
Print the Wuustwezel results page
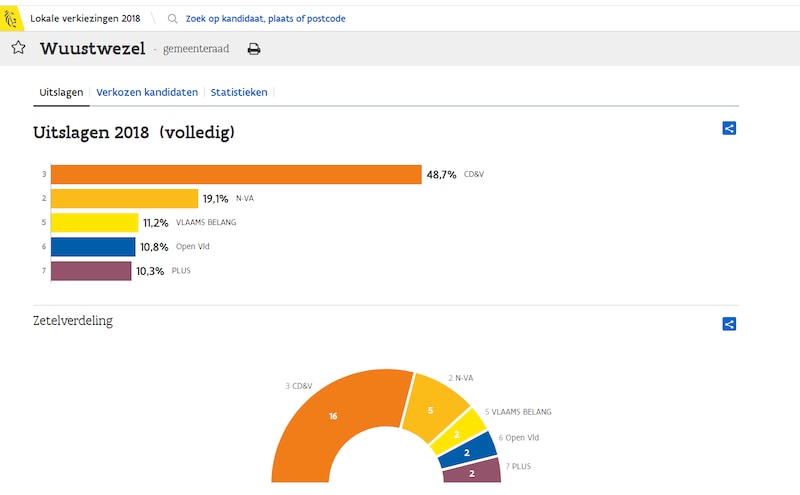254,49
